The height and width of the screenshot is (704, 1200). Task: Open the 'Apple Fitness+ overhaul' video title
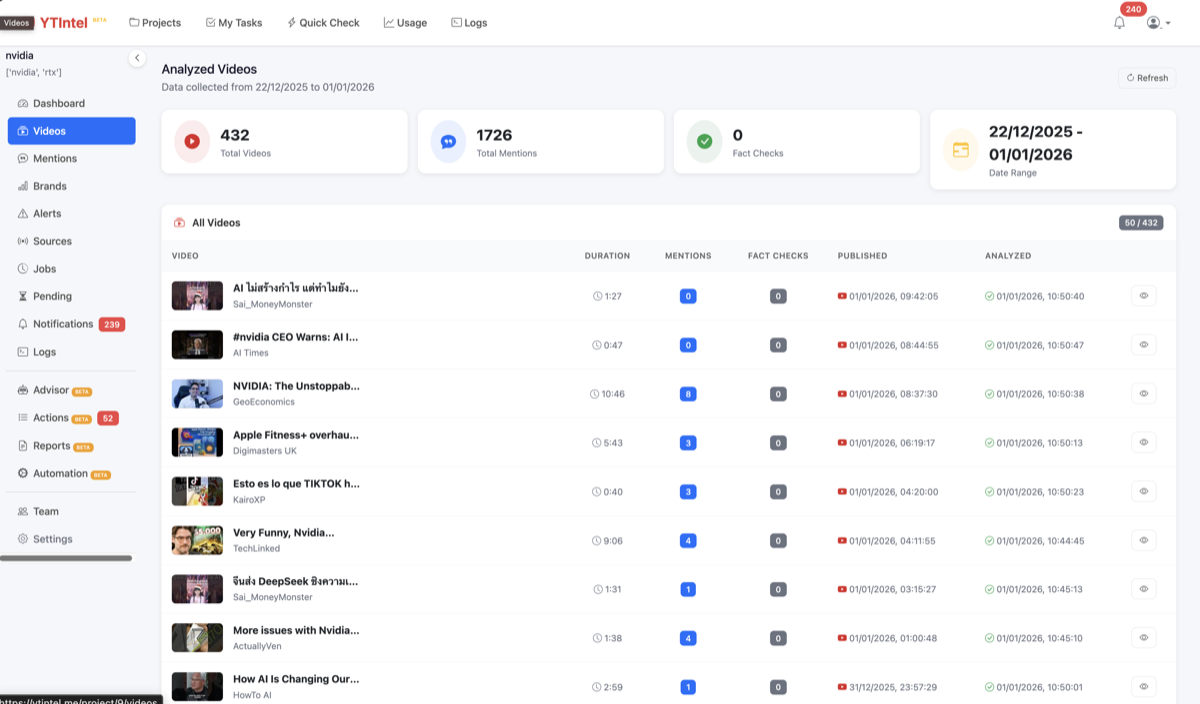pyautogui.click(x=295, y=435)
